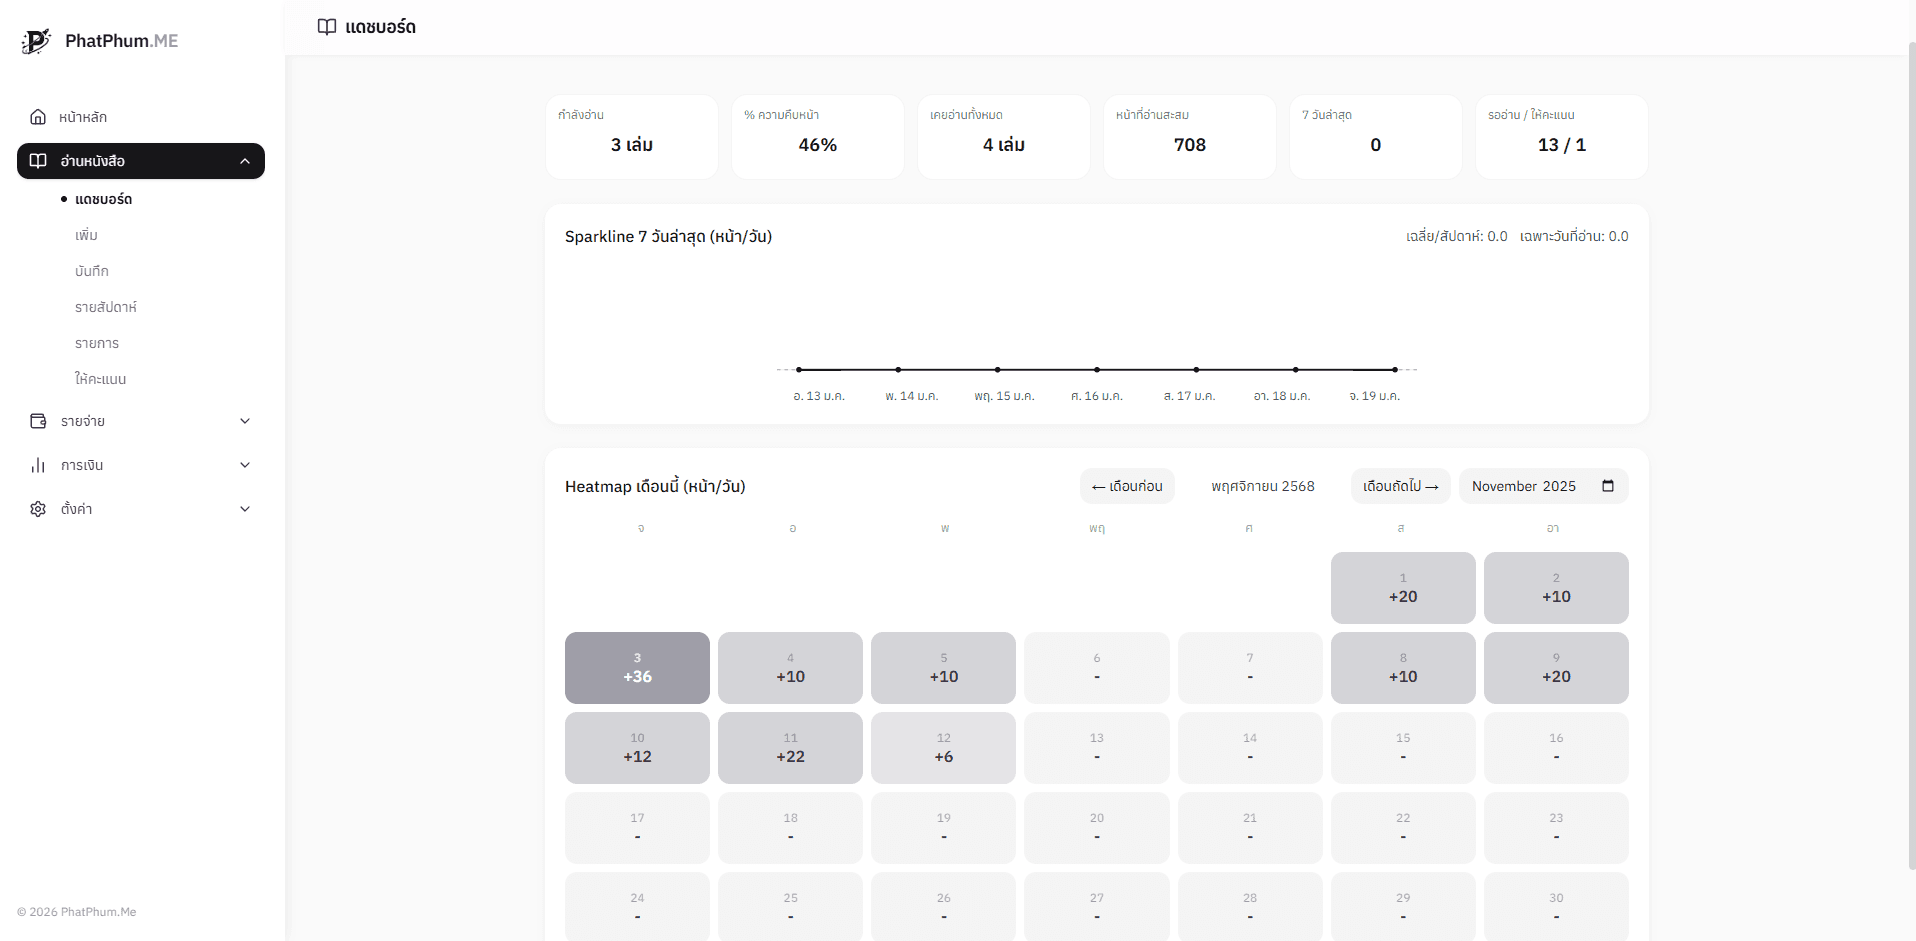Viewport: 1916px width, 941px height.
Task: Go to next month with เดือนถัดไป
Action: [x=1400, y=486]
